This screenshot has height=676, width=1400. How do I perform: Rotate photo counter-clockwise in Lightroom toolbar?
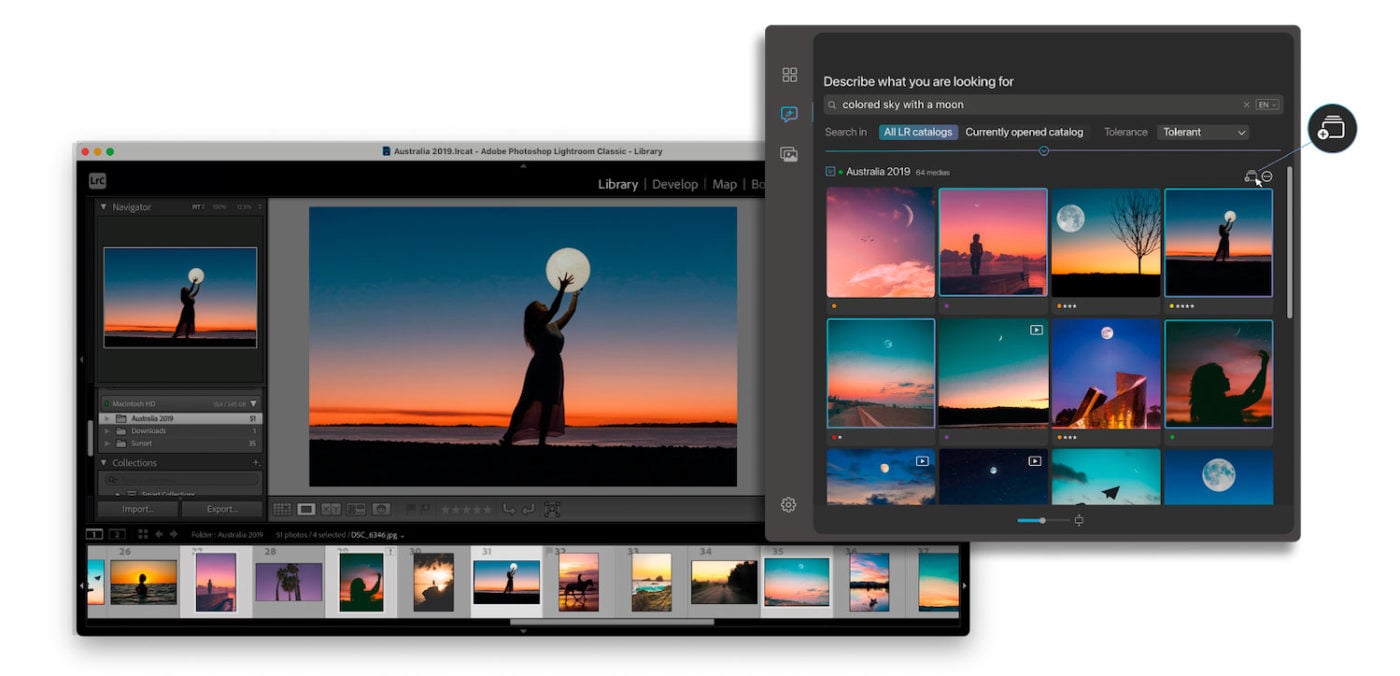(x=510, y=510)
